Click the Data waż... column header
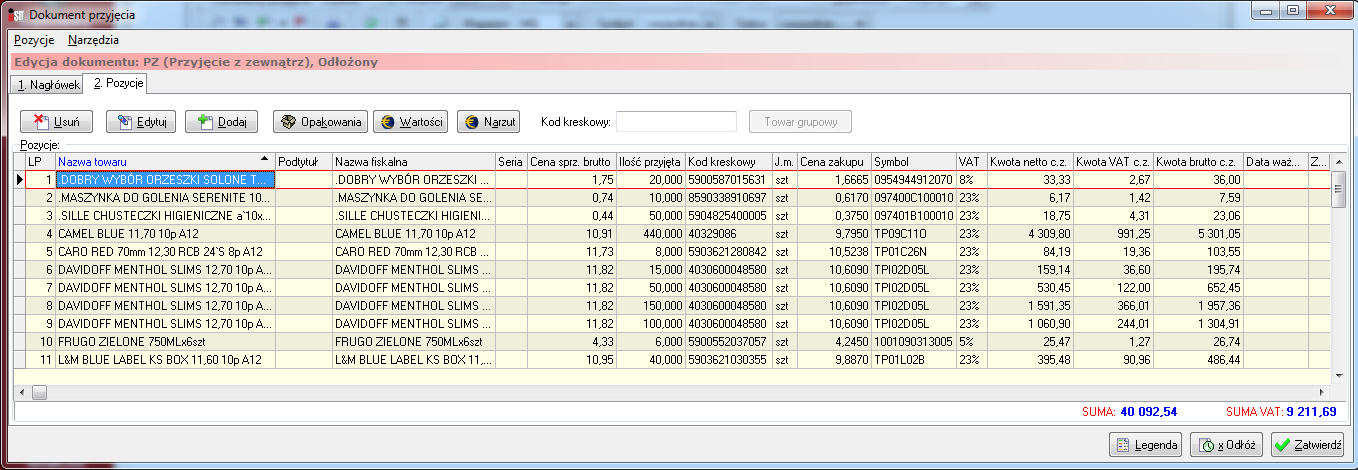Screen dimensions: 1358x470 pyautogui.click(x=1275, y=161)
